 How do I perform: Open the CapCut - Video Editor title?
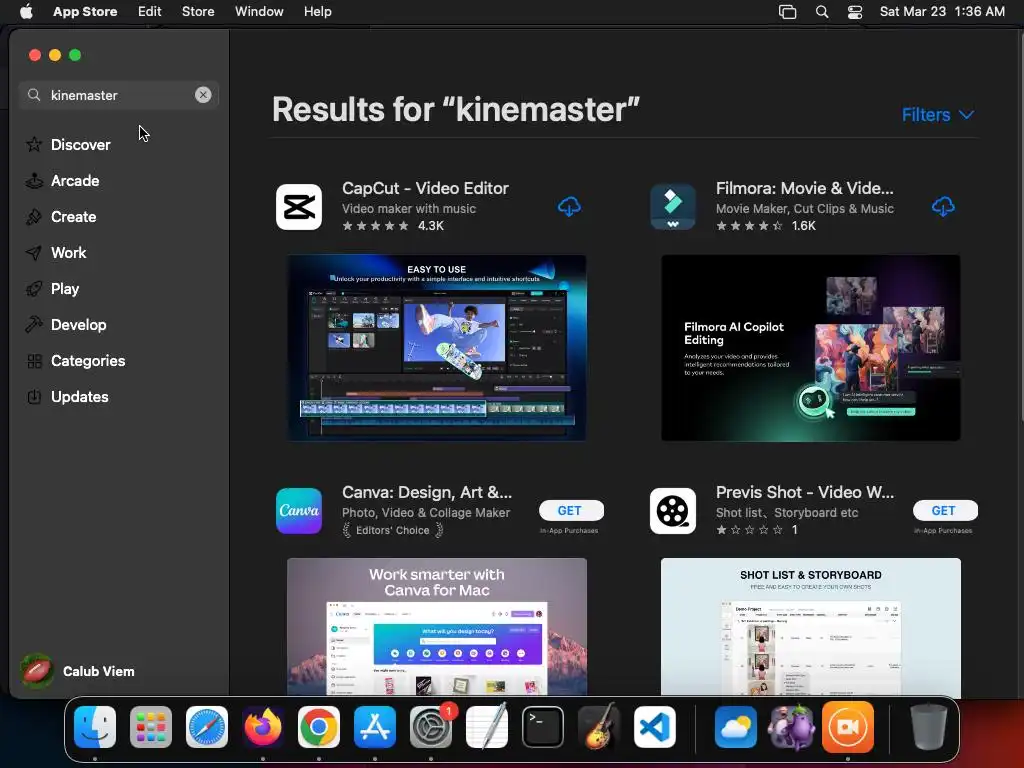[425, 188]
